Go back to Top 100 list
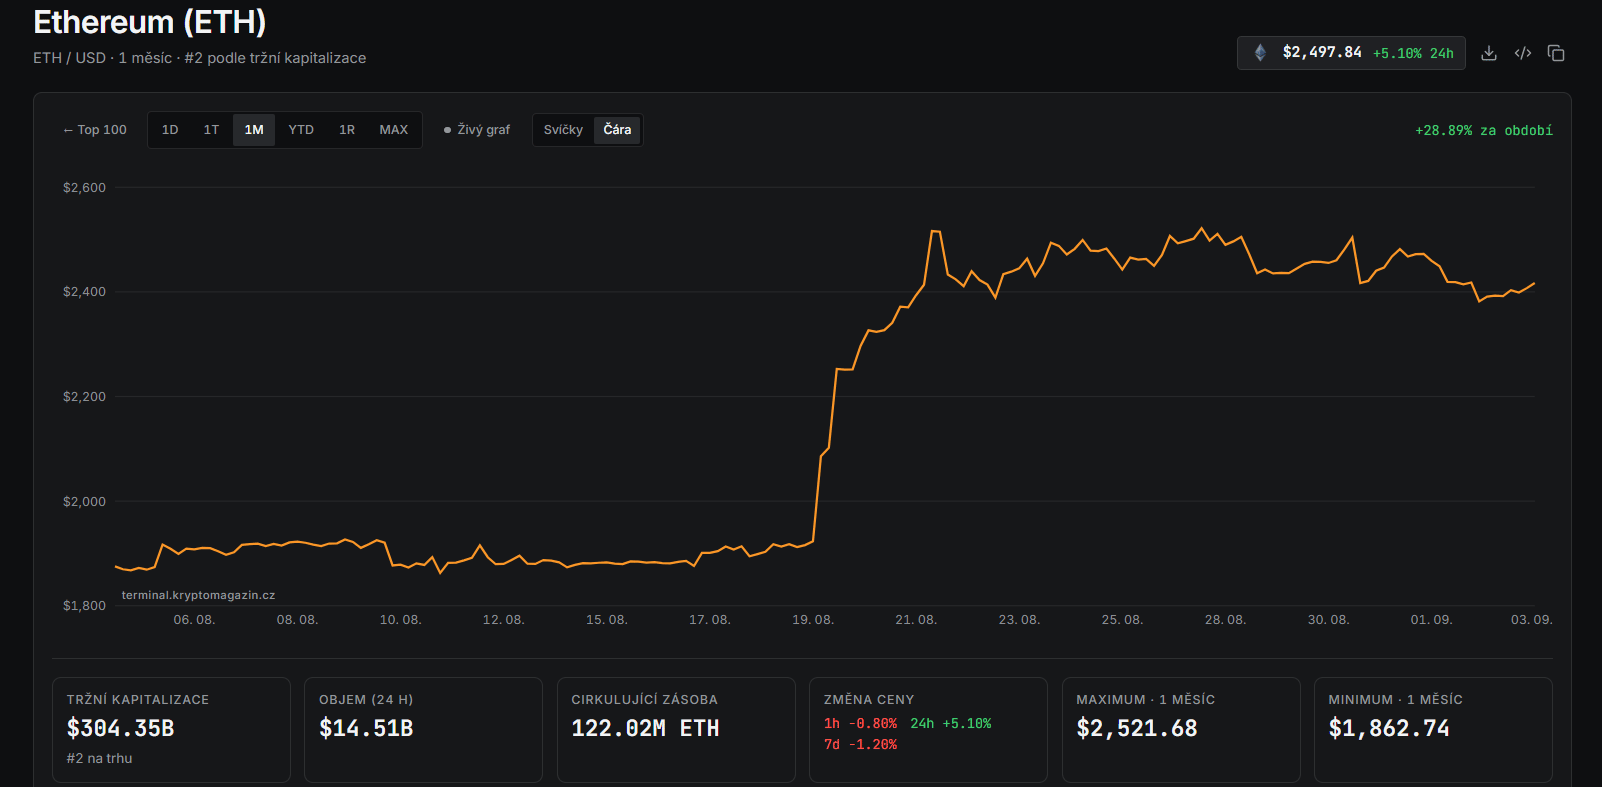The width and height of the screenshot is (1602, 787). pos(95,130)
